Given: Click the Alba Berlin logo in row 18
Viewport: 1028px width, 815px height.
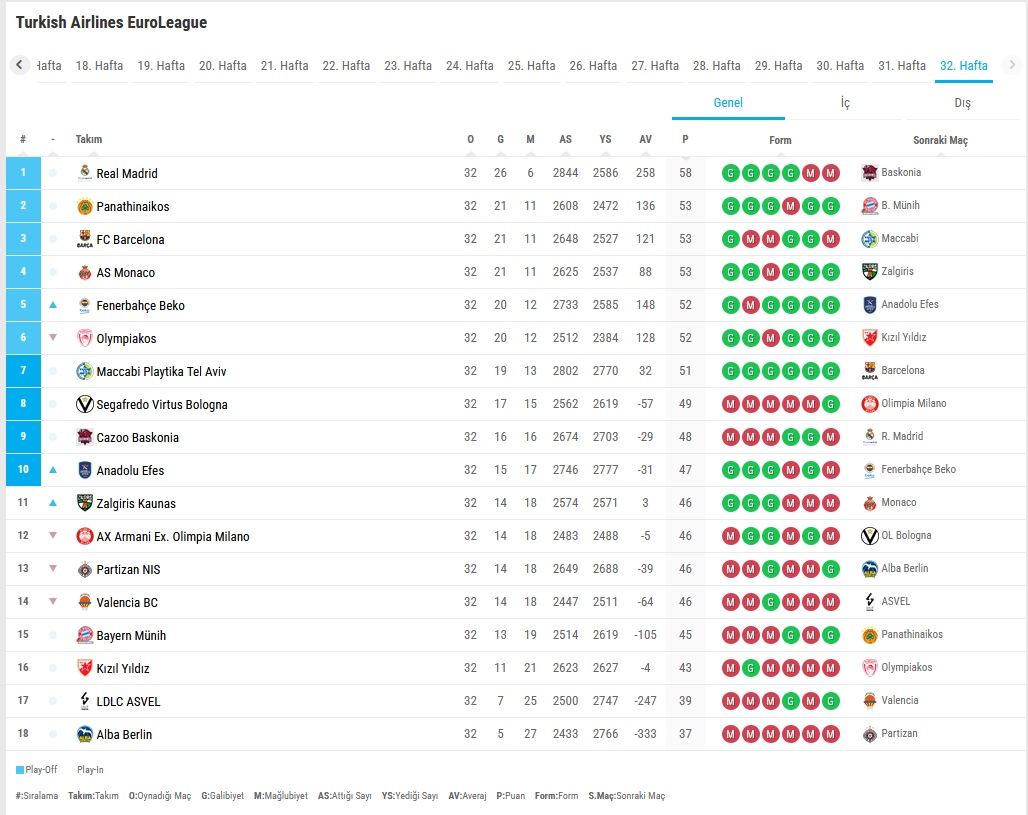Looking at the screenshot, I should point(85,734).
